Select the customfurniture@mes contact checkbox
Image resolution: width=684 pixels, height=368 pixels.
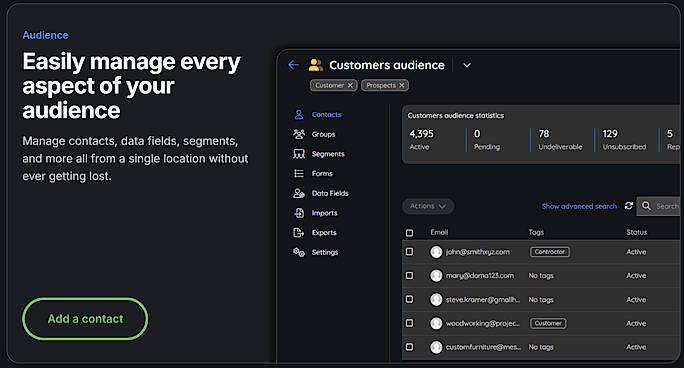409,347
